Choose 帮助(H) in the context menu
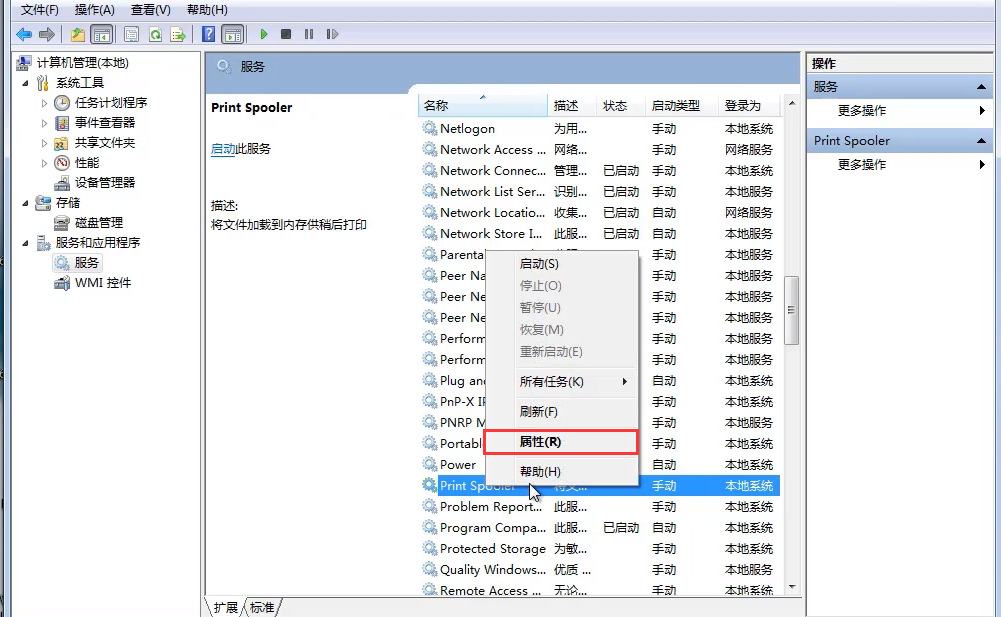1001x617 pixels. (562, 472)
